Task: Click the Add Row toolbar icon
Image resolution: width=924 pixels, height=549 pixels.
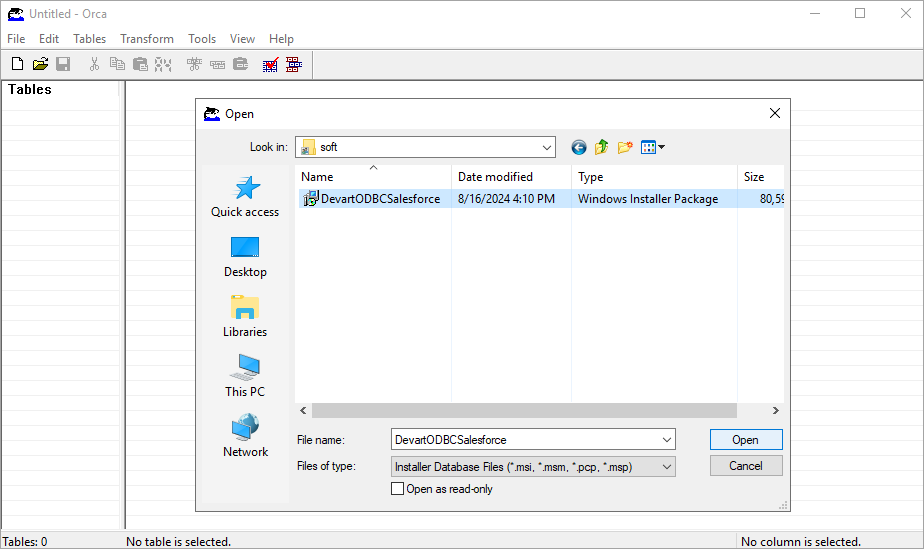Action: [x=217, y=64]
